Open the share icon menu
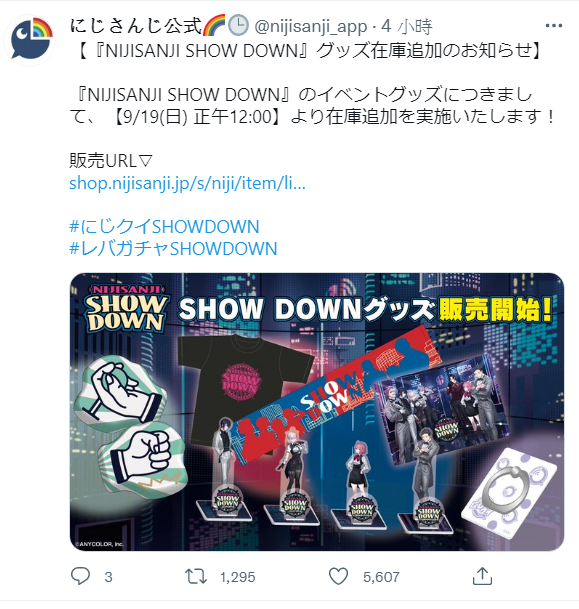Screen dimensions: 579x609 [482, 576]
